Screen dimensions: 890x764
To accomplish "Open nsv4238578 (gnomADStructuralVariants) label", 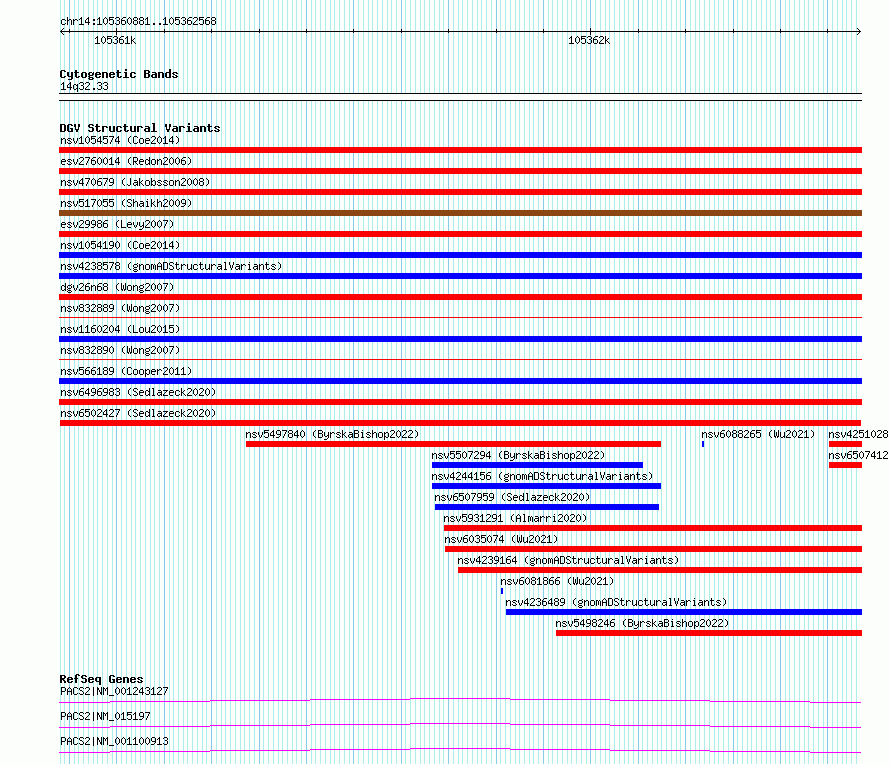I will (171, 266).
